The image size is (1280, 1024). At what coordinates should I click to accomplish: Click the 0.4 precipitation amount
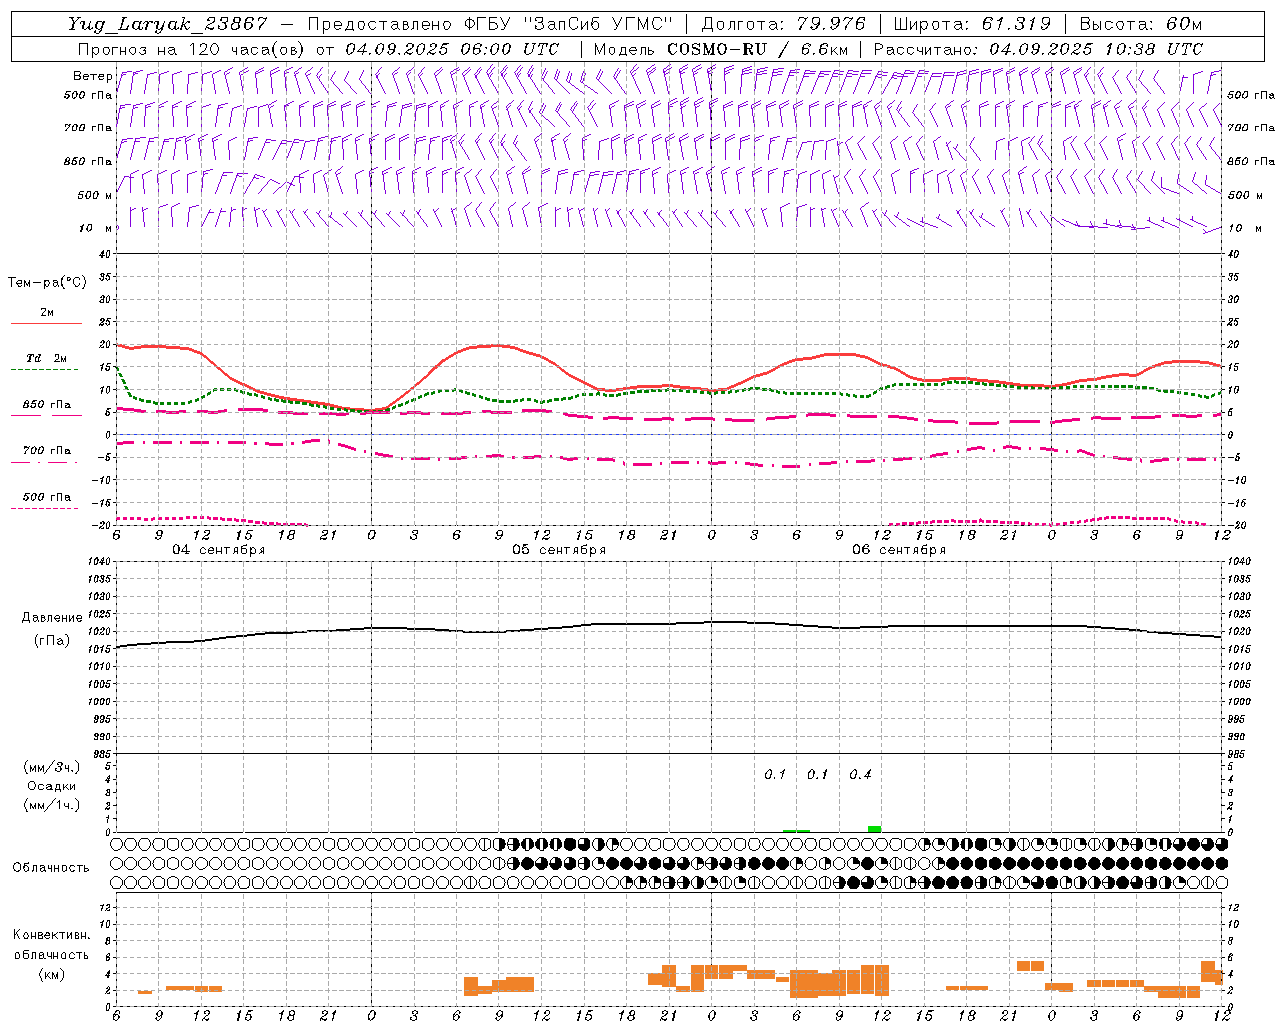coord(860,774)
